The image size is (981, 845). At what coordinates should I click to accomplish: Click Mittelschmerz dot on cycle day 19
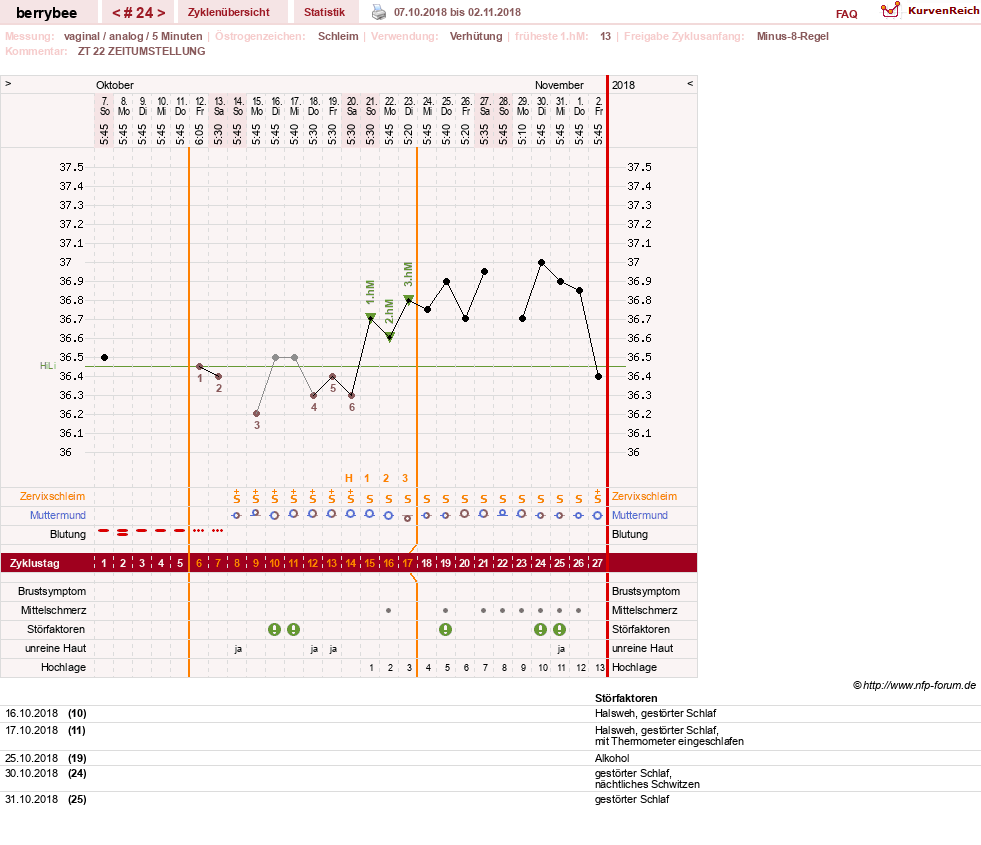(x=445, y=610)
